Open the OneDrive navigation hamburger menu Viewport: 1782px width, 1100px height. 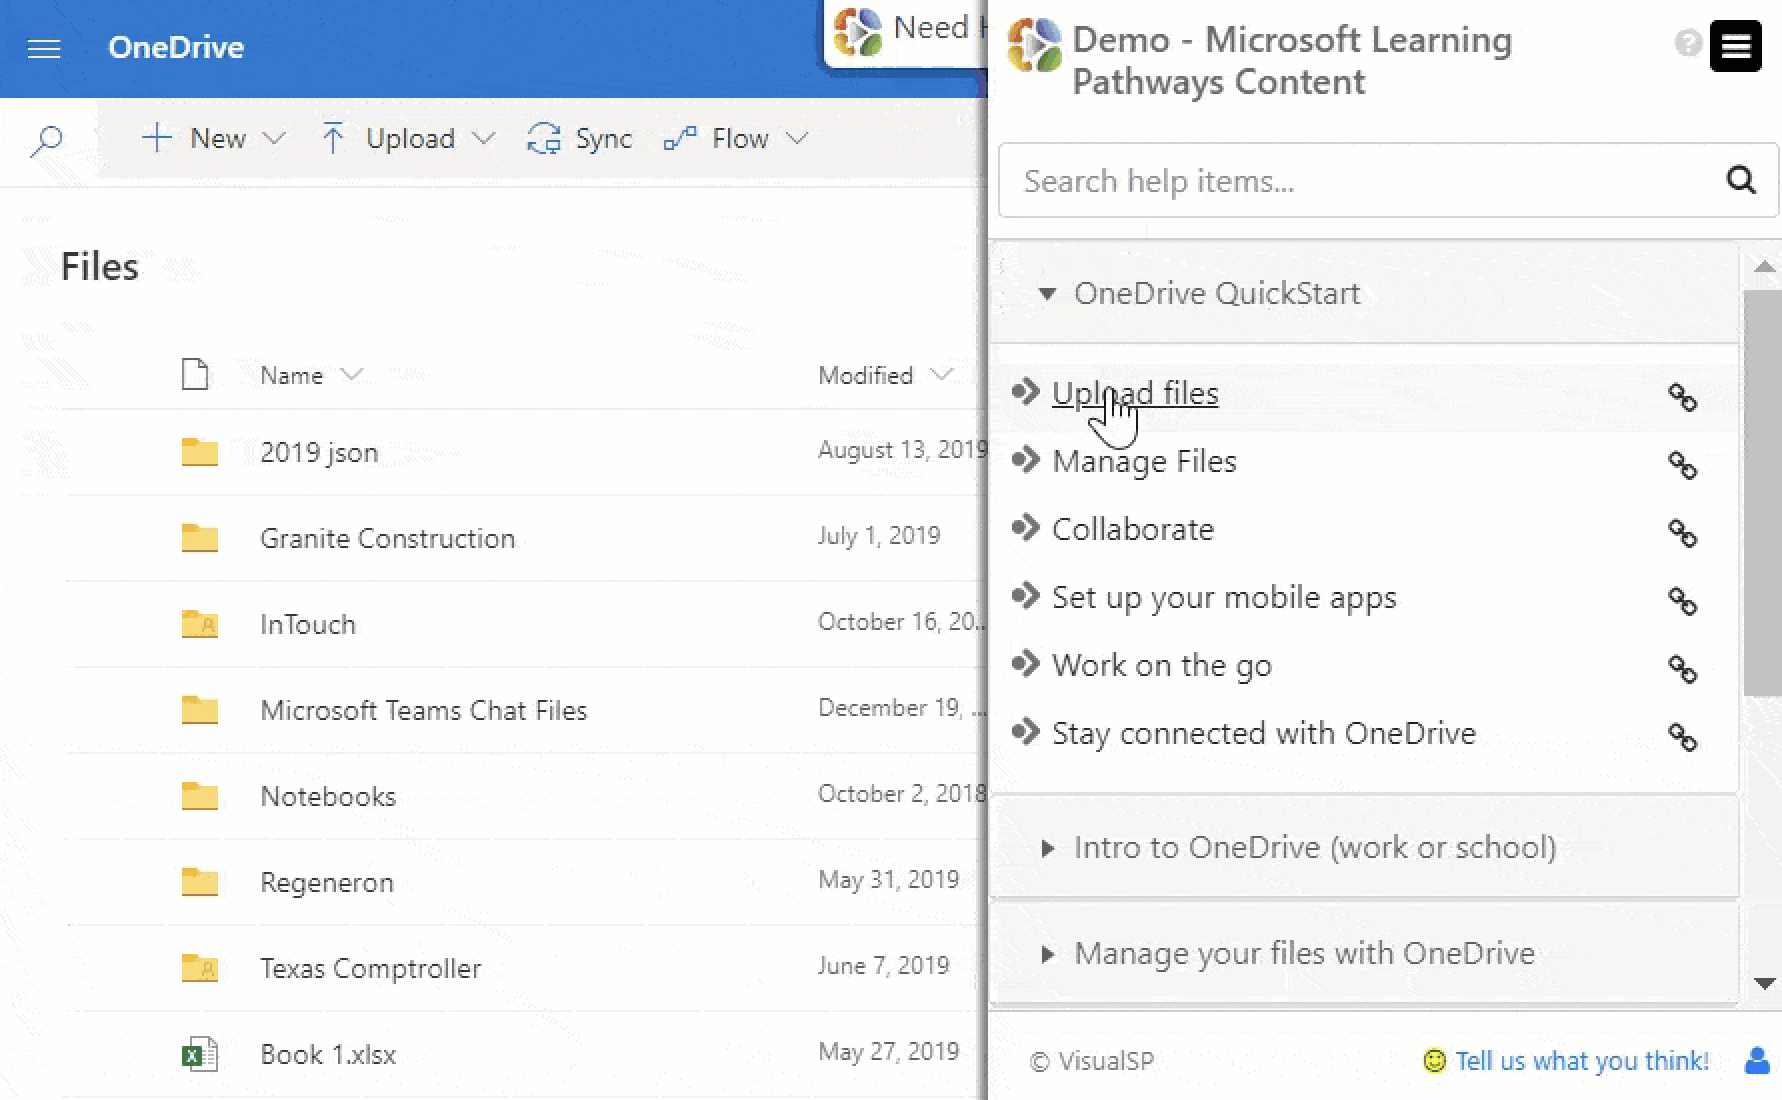pyautogui.click(x=44, y=47)
